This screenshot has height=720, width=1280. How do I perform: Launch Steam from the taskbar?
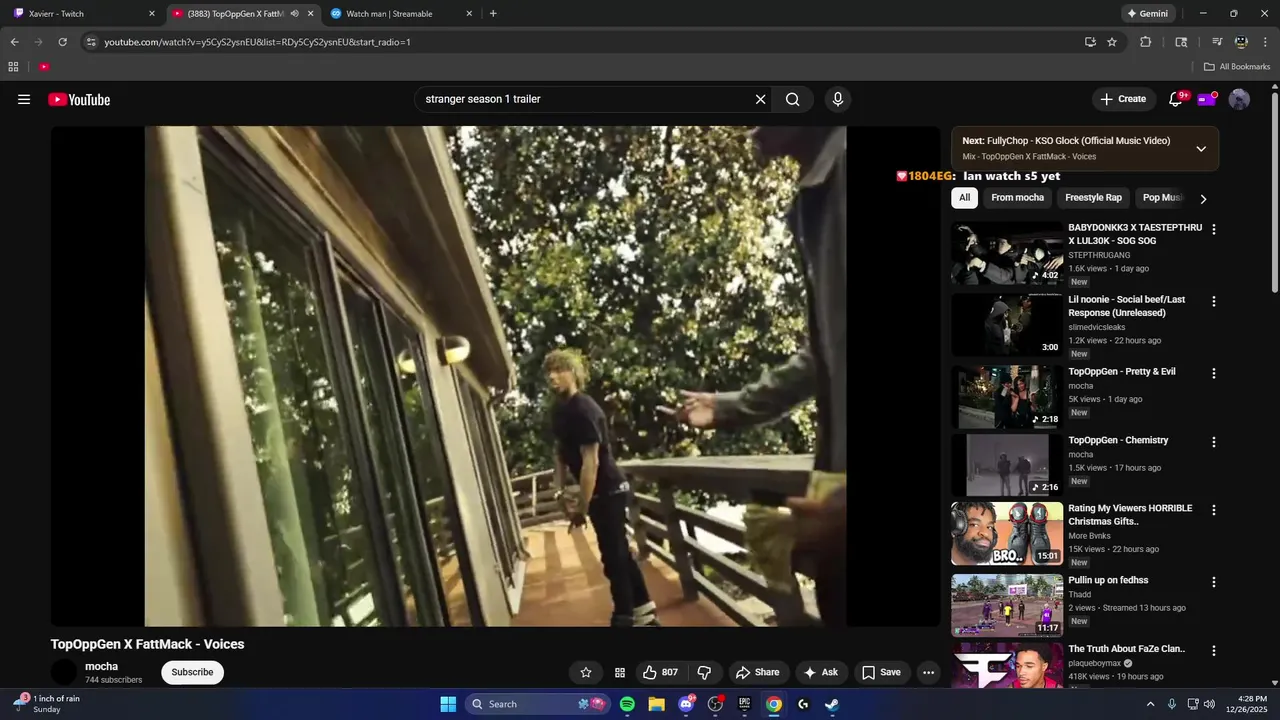pyautogui.click(x=832, y=704)
